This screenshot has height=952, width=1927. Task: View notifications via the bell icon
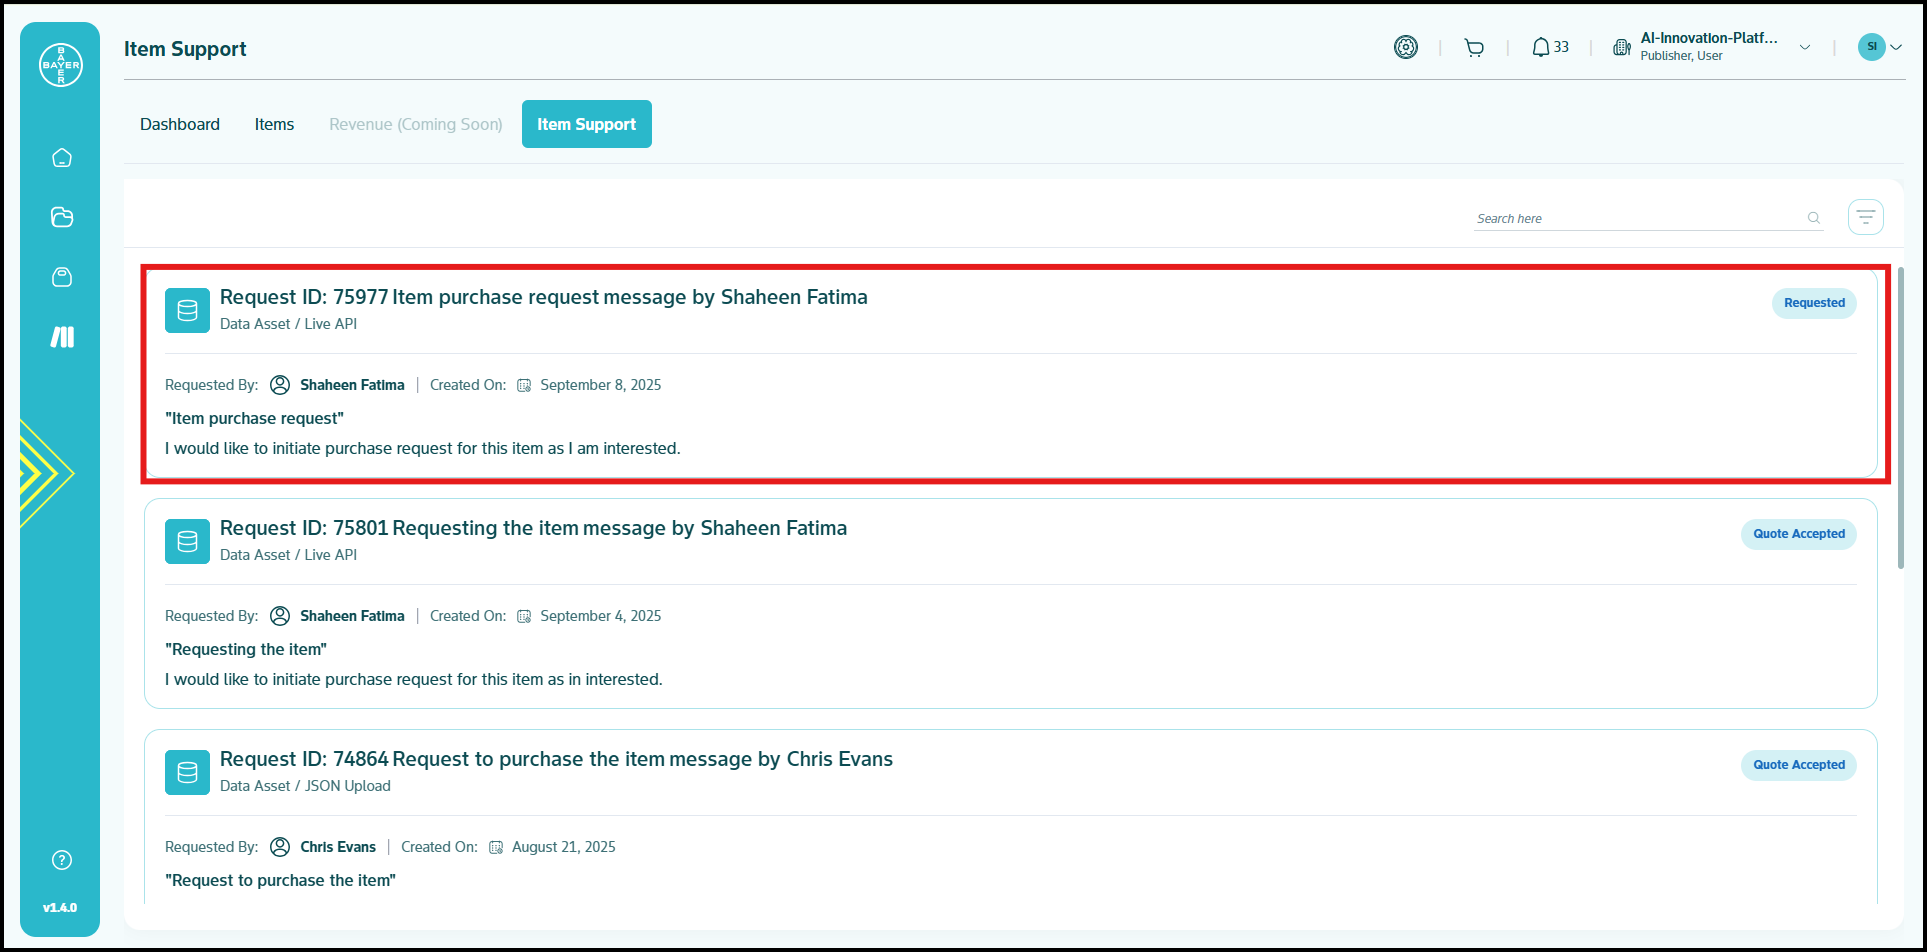pos(1541,47)
